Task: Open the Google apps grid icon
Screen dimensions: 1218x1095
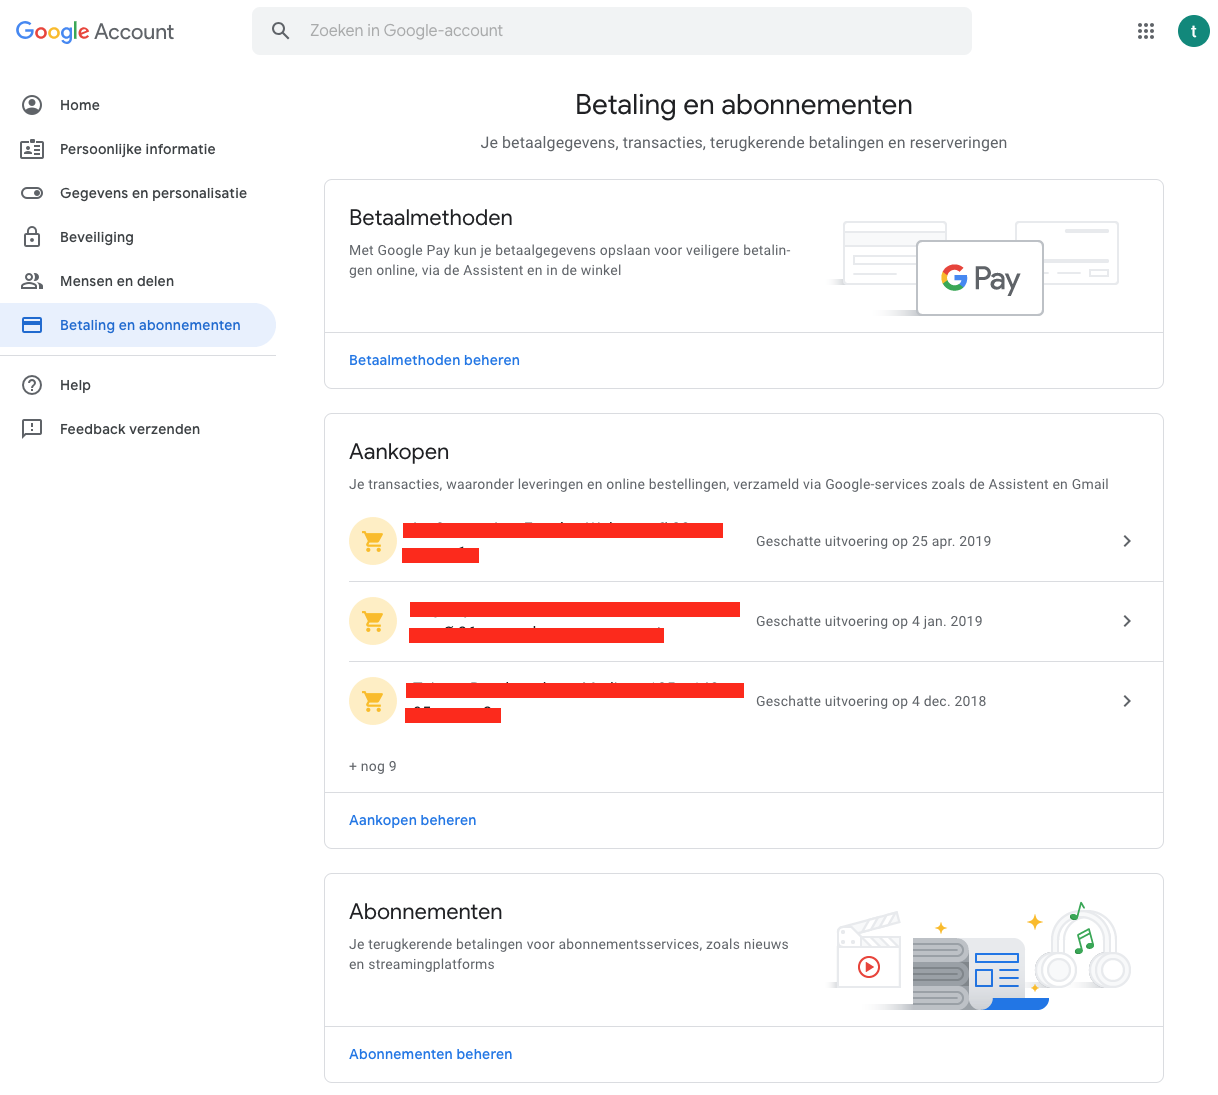Action: (x=1146, y=31)
